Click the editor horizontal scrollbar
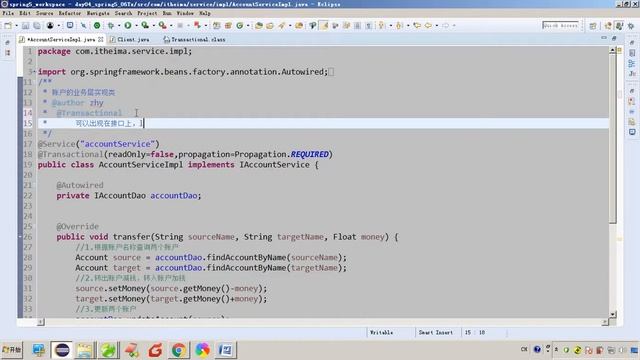 [322, 322]
